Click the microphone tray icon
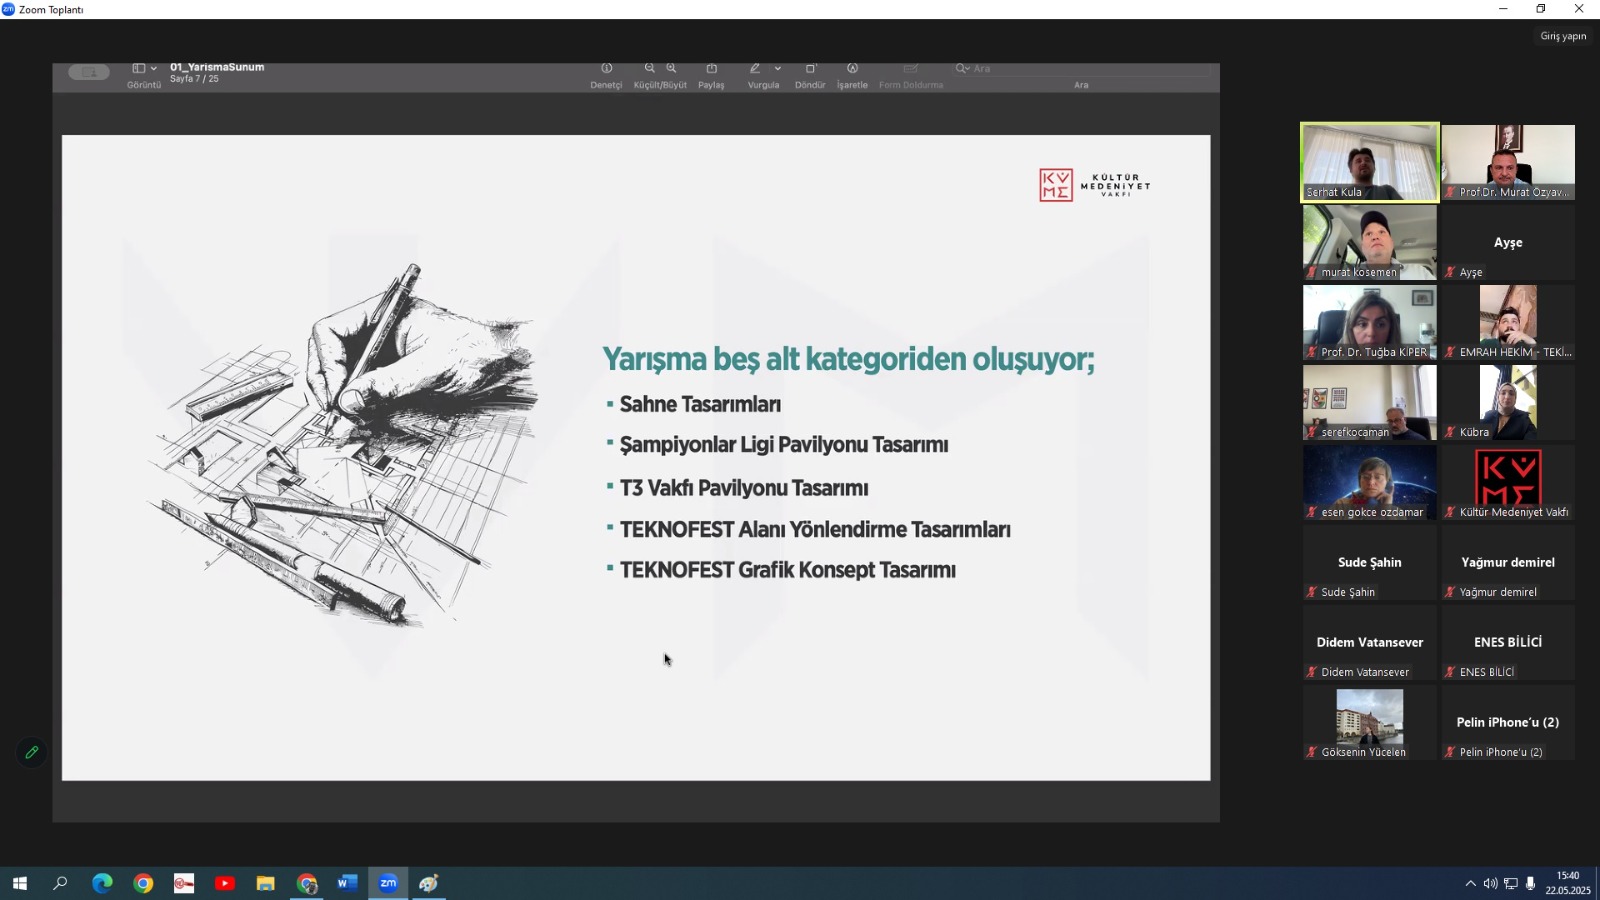The image size is (1600, 900). click(x=1530, y=883)
